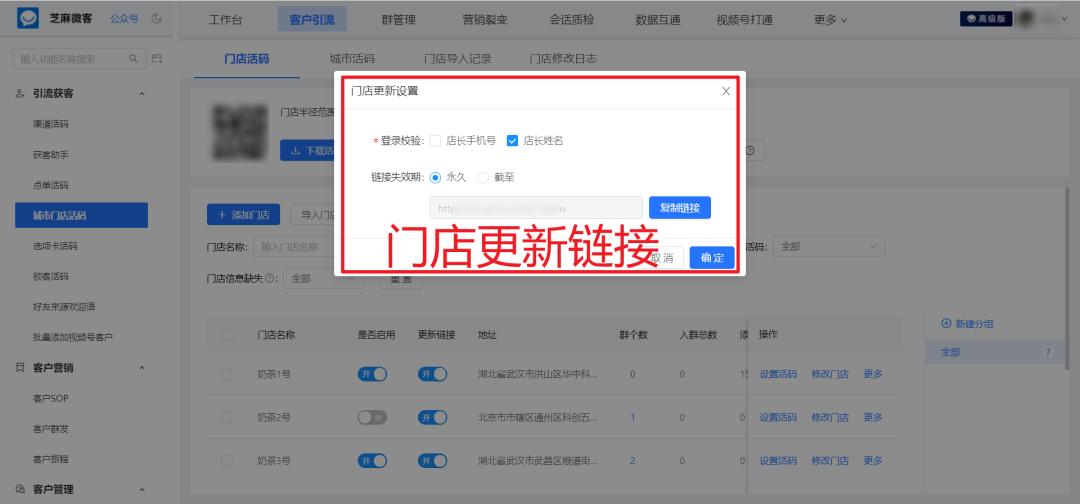Open 渠道活码 in sidebar
The image size is (1080, 504).
click(x=51, y=124)
